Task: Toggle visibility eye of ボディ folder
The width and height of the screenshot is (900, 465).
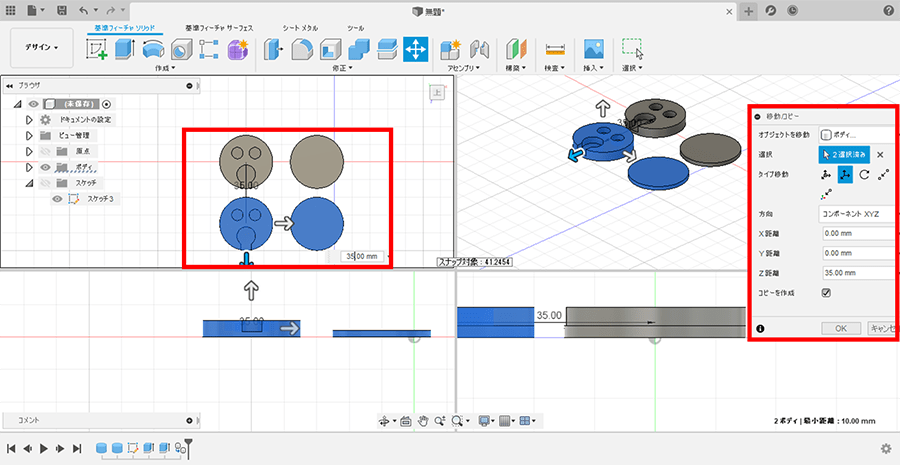Action: coord(45,167)
